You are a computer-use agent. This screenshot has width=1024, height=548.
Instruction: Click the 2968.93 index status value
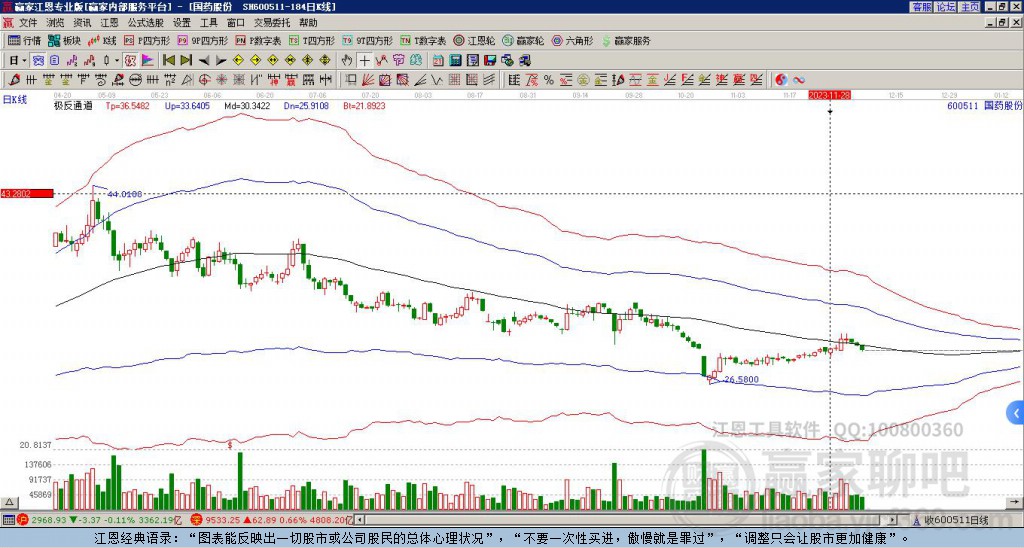point(50,520)
